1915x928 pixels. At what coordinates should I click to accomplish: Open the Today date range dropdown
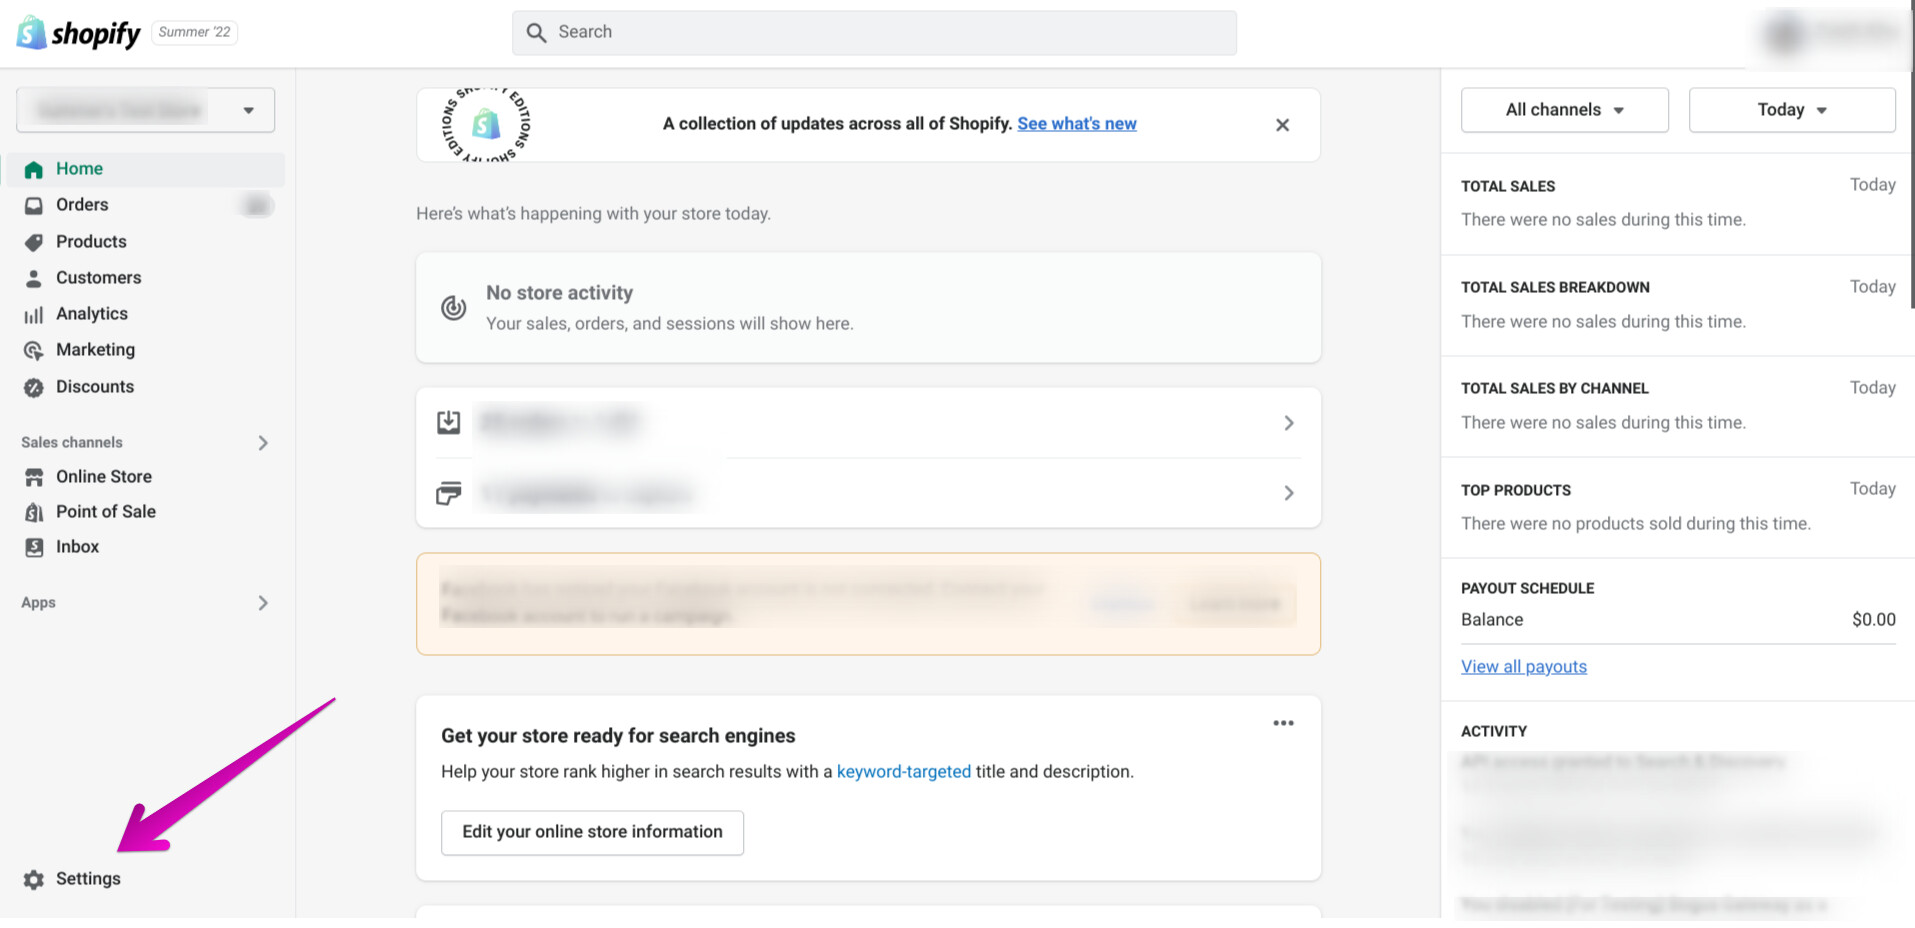(1791, 110)
